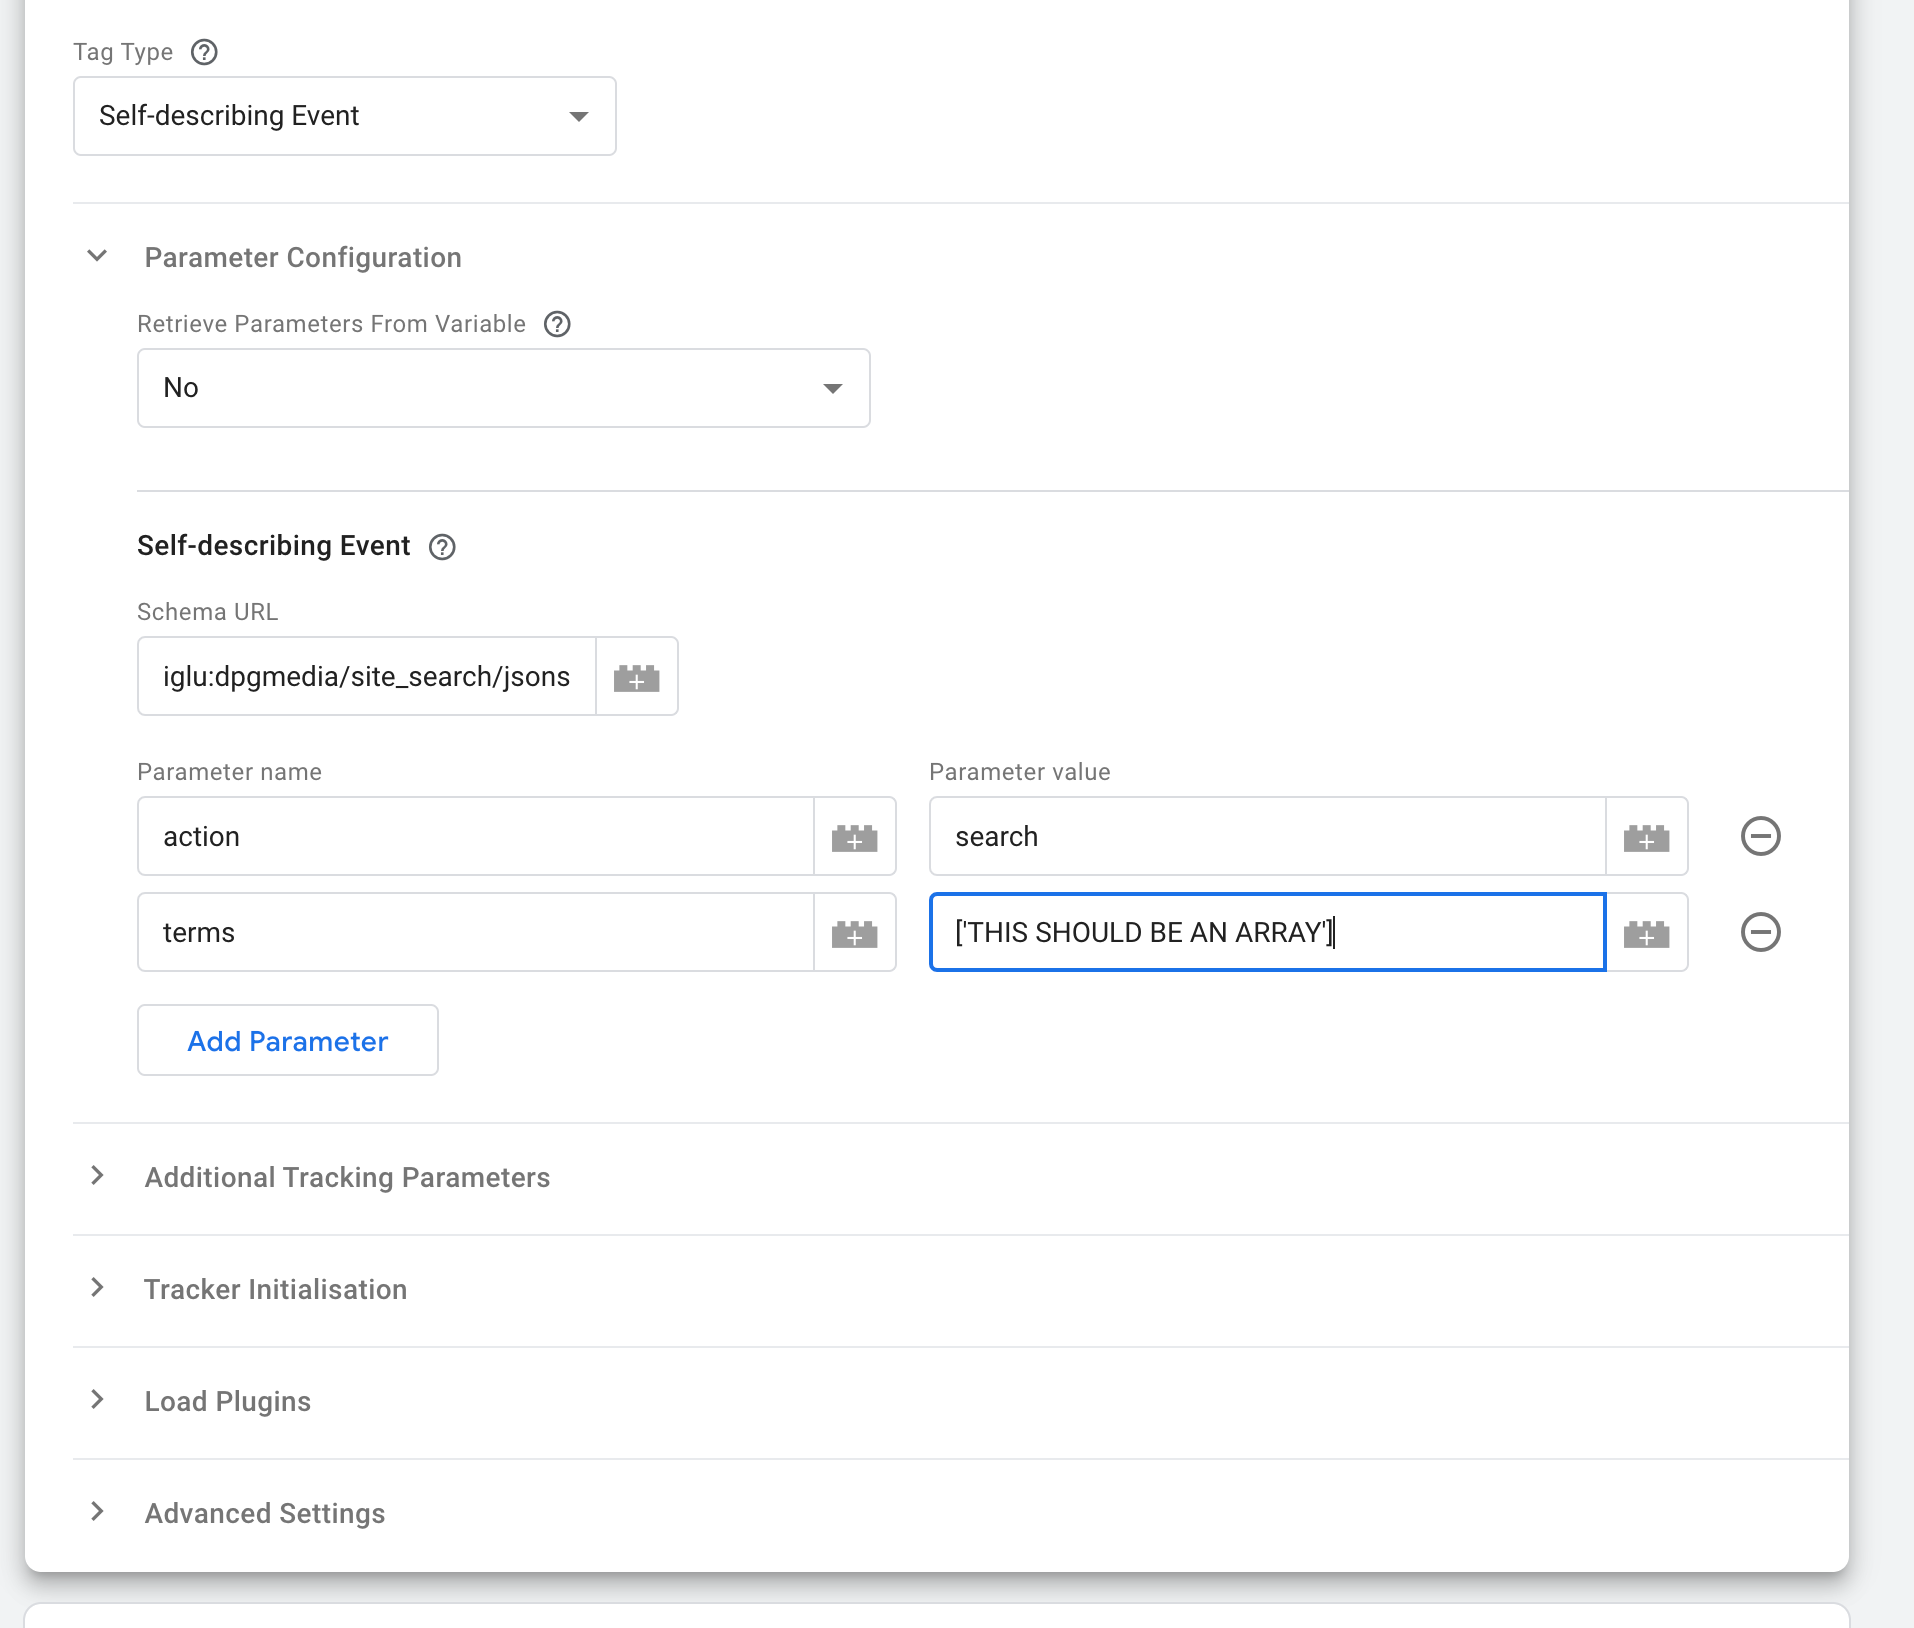Insert variable into Schema URL field

637,677
